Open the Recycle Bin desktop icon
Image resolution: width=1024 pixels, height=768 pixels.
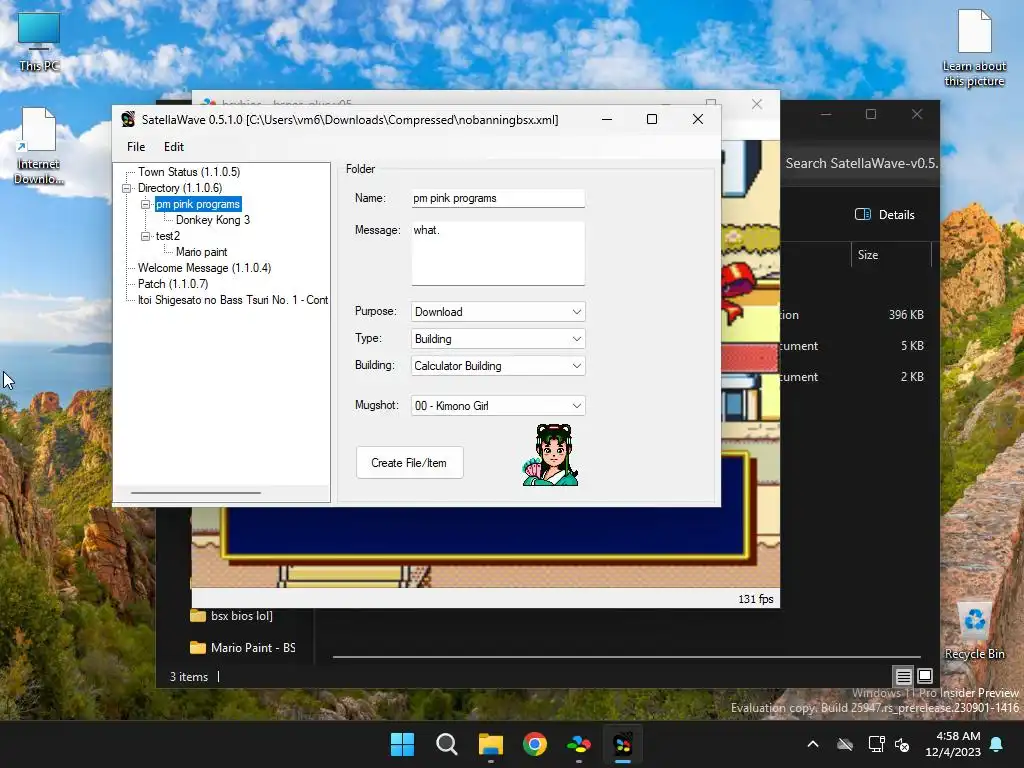click(974, 632)
